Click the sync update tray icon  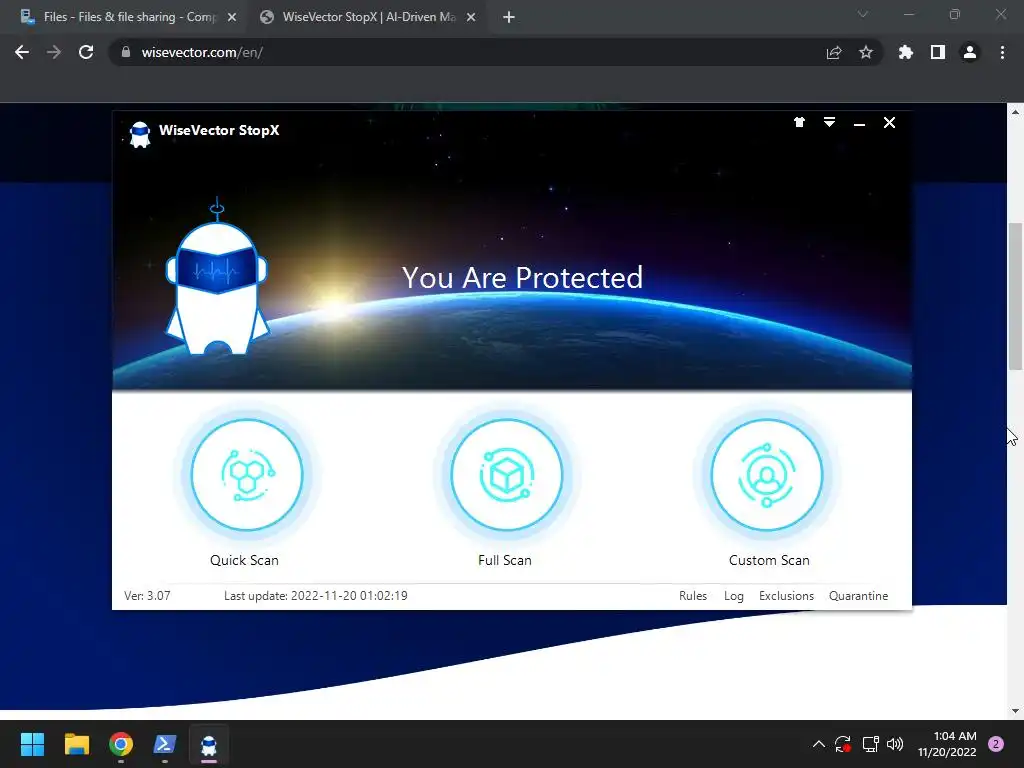(x=843, y=744)
